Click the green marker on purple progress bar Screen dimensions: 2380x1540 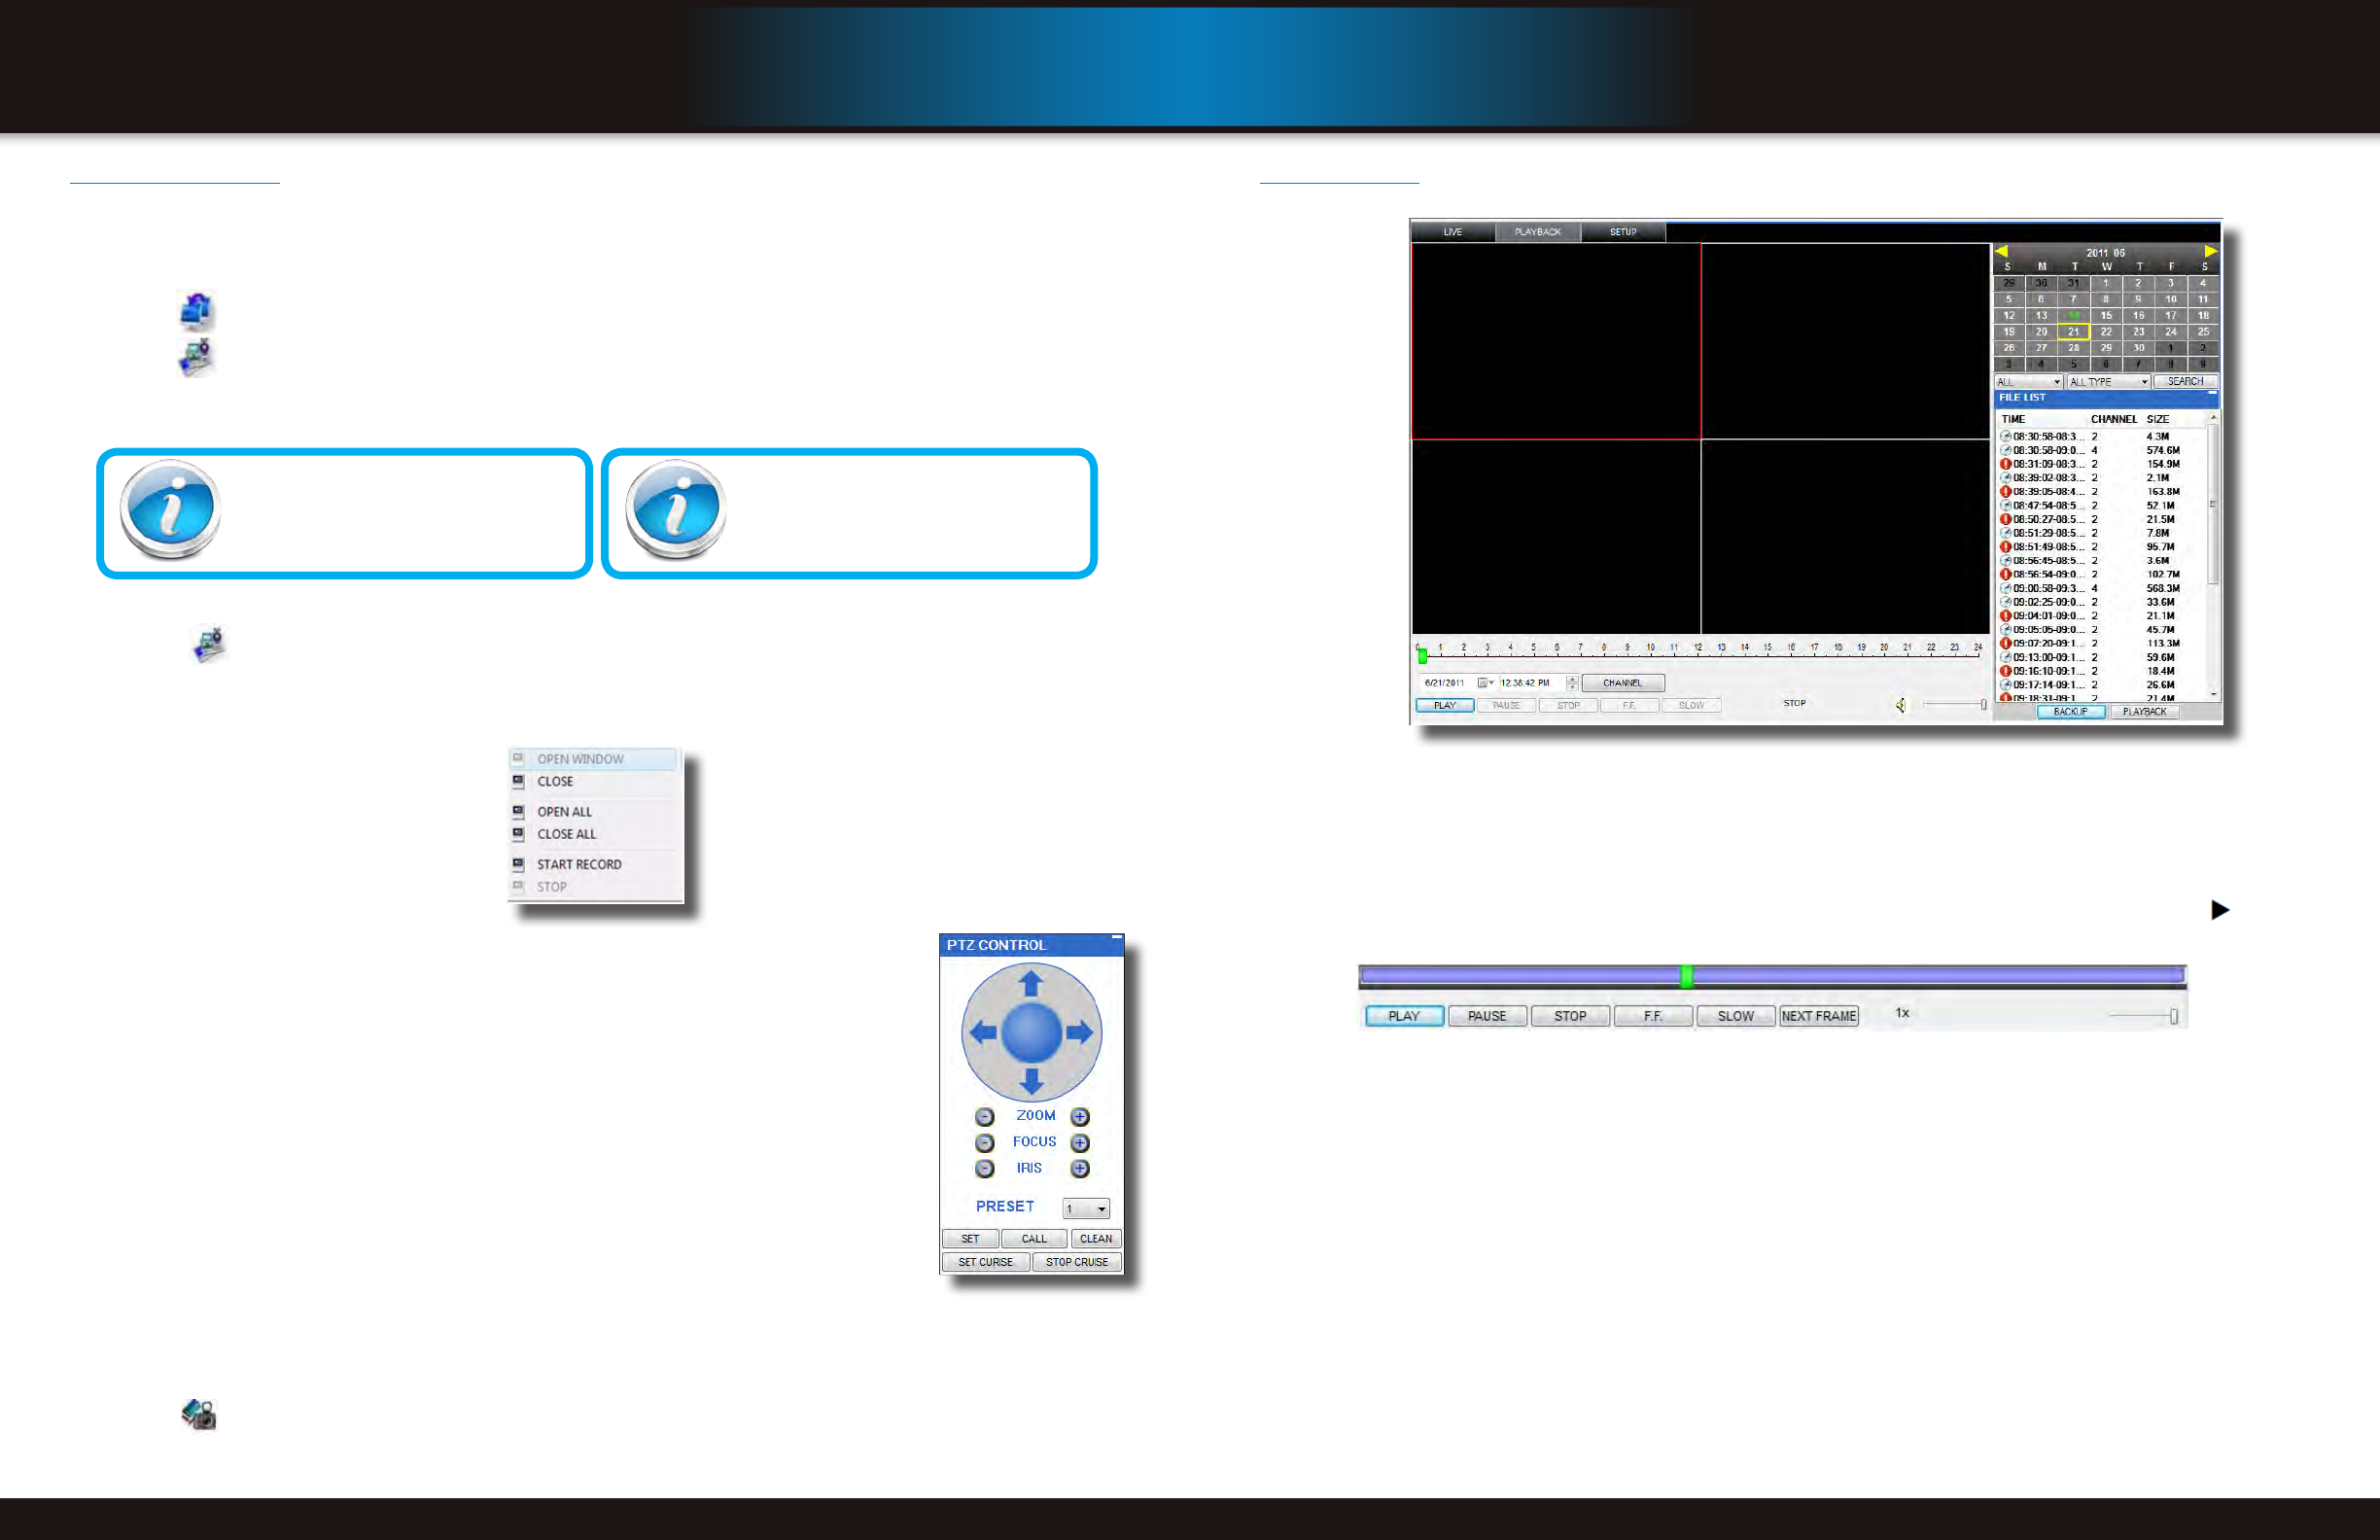[1686, 976]
